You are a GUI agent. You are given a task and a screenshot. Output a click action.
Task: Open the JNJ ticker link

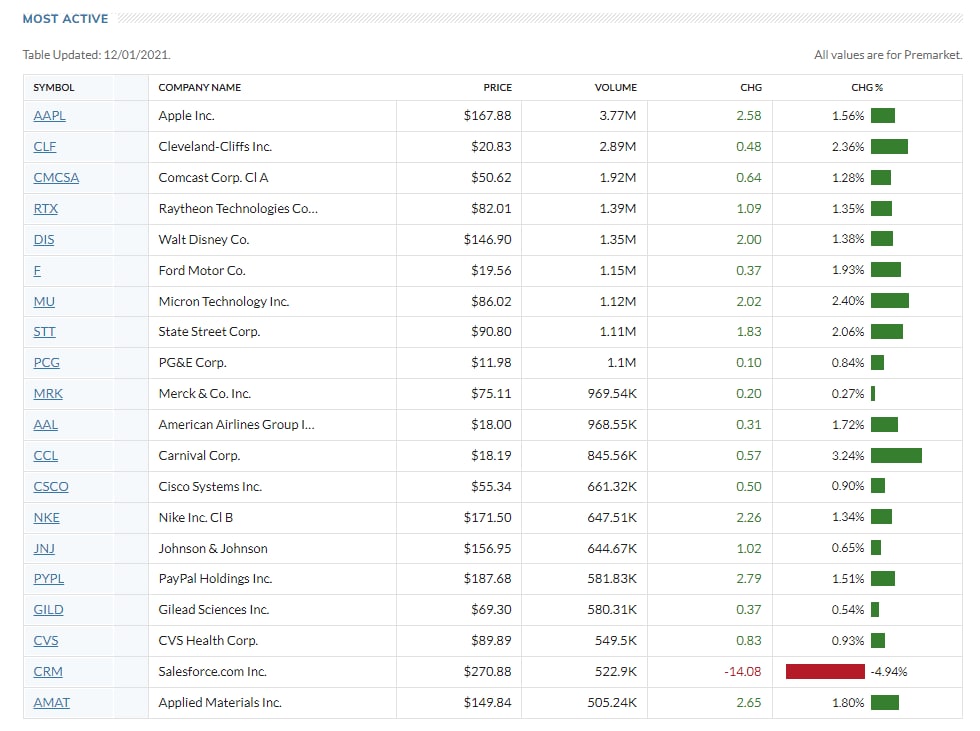[44, 548]
